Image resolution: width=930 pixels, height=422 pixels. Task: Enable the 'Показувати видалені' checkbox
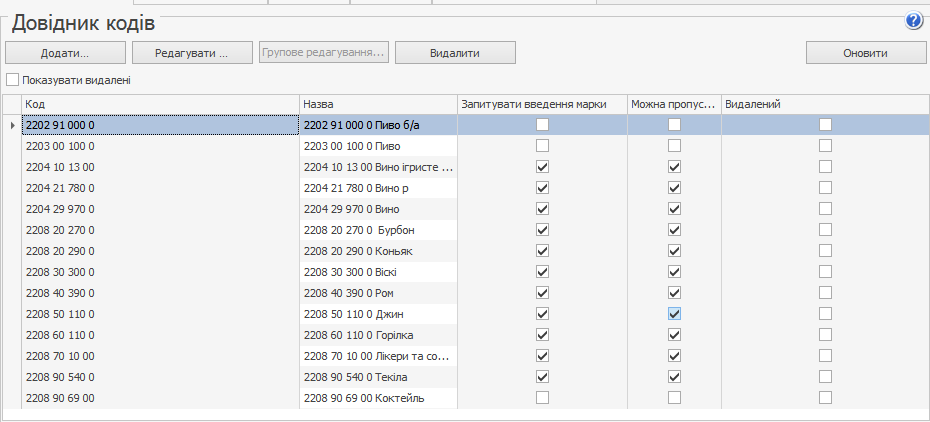pyautogui.click(x=13, y=80)
